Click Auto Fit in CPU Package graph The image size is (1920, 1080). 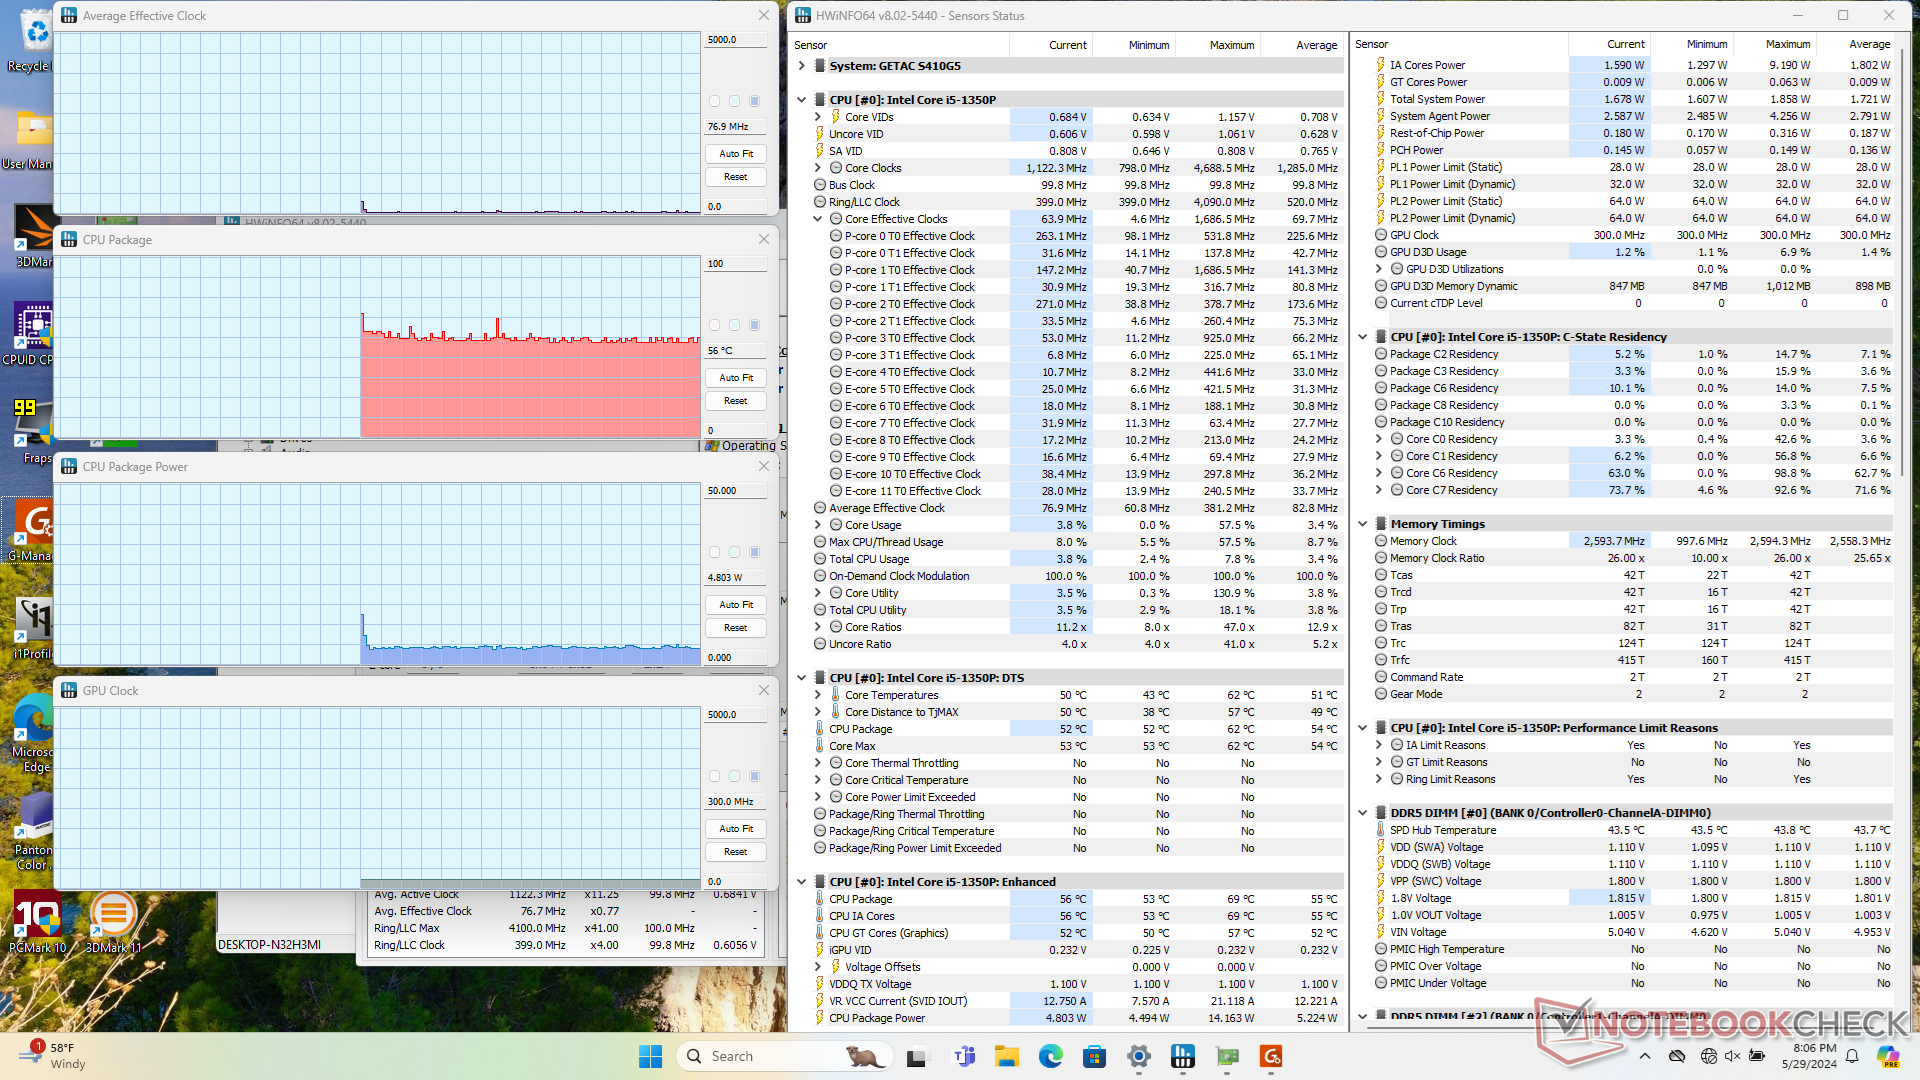[736, 378]
